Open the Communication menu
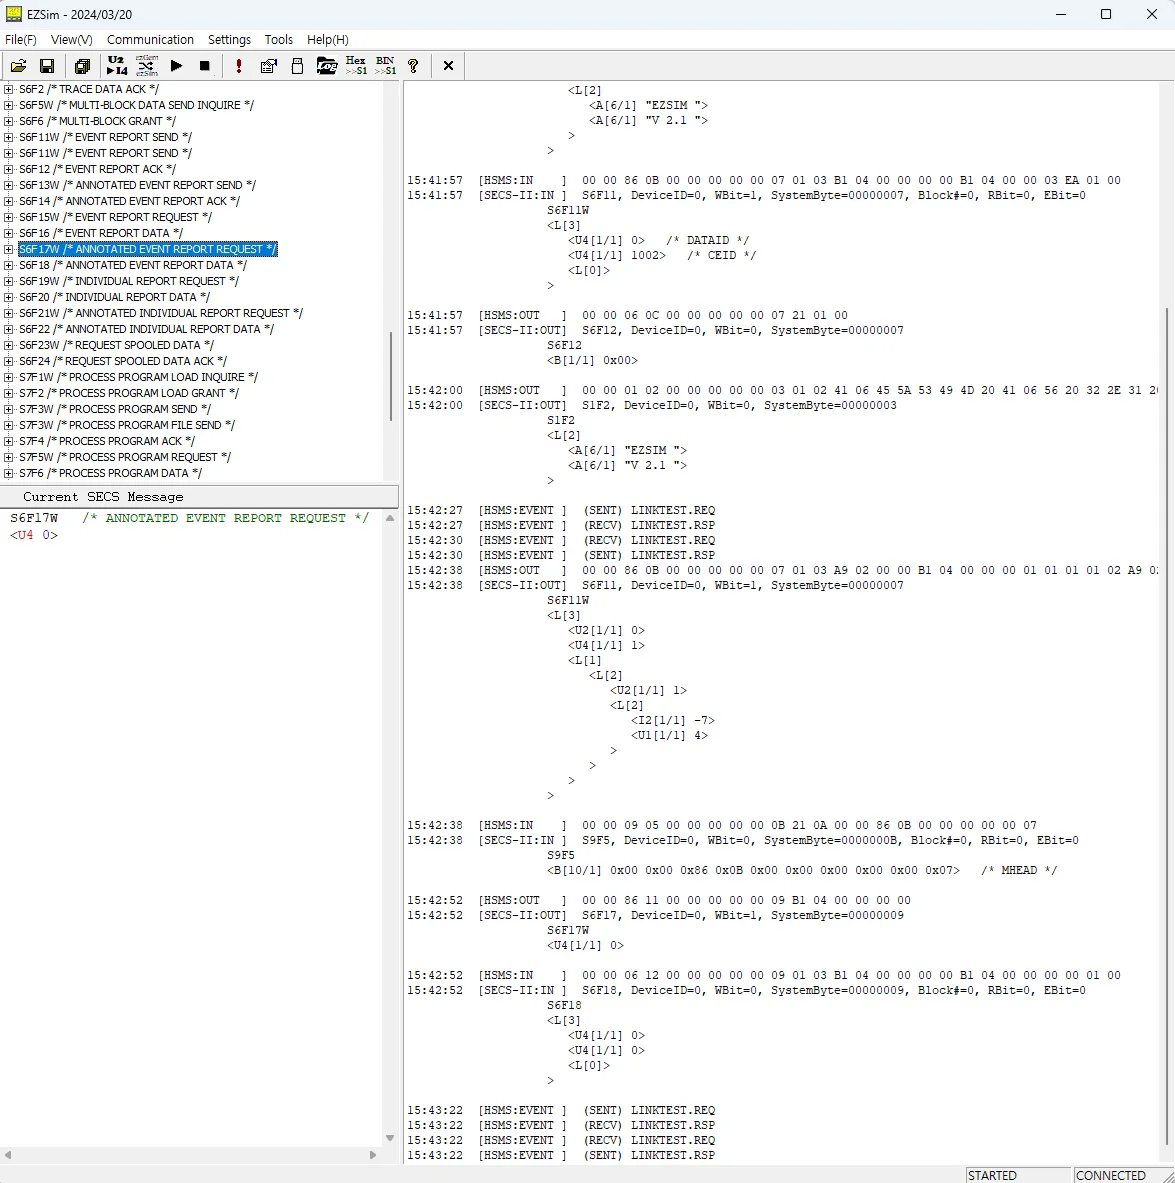 (150, 39)
